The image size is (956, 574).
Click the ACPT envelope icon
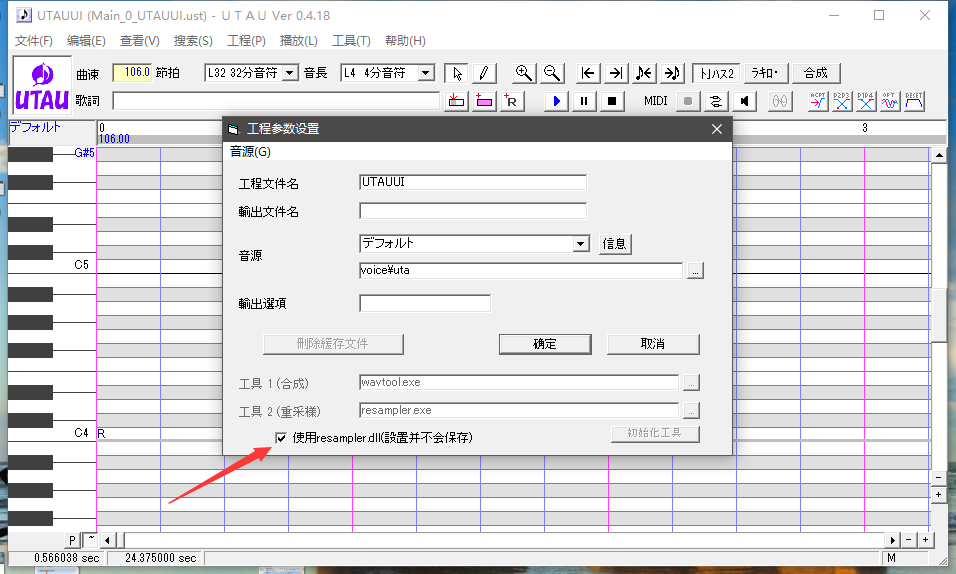pyautogui.click(x=818, y=101)
